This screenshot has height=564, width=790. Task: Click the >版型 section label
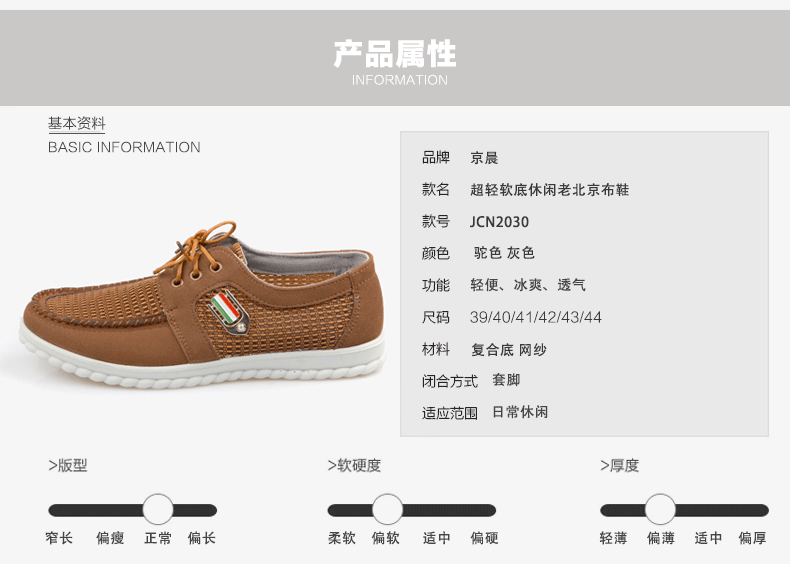click(x=68, y=465)
